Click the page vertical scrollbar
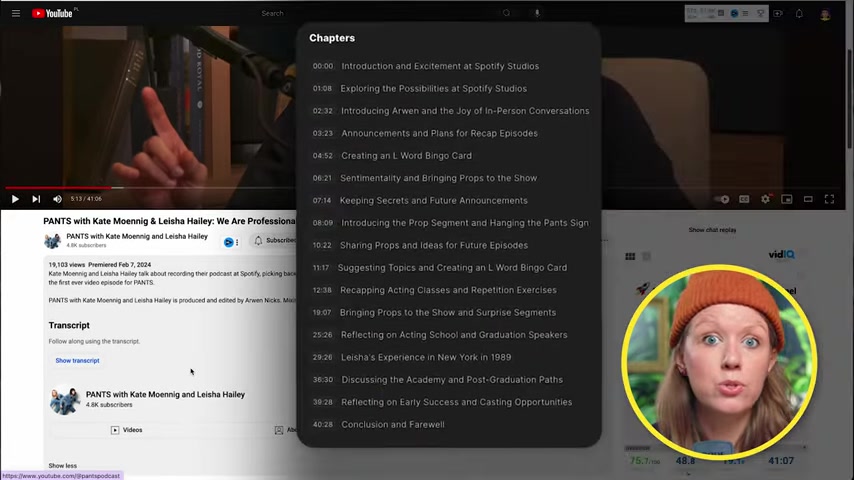This screenshot has height=480, width=854. point(850,98)
